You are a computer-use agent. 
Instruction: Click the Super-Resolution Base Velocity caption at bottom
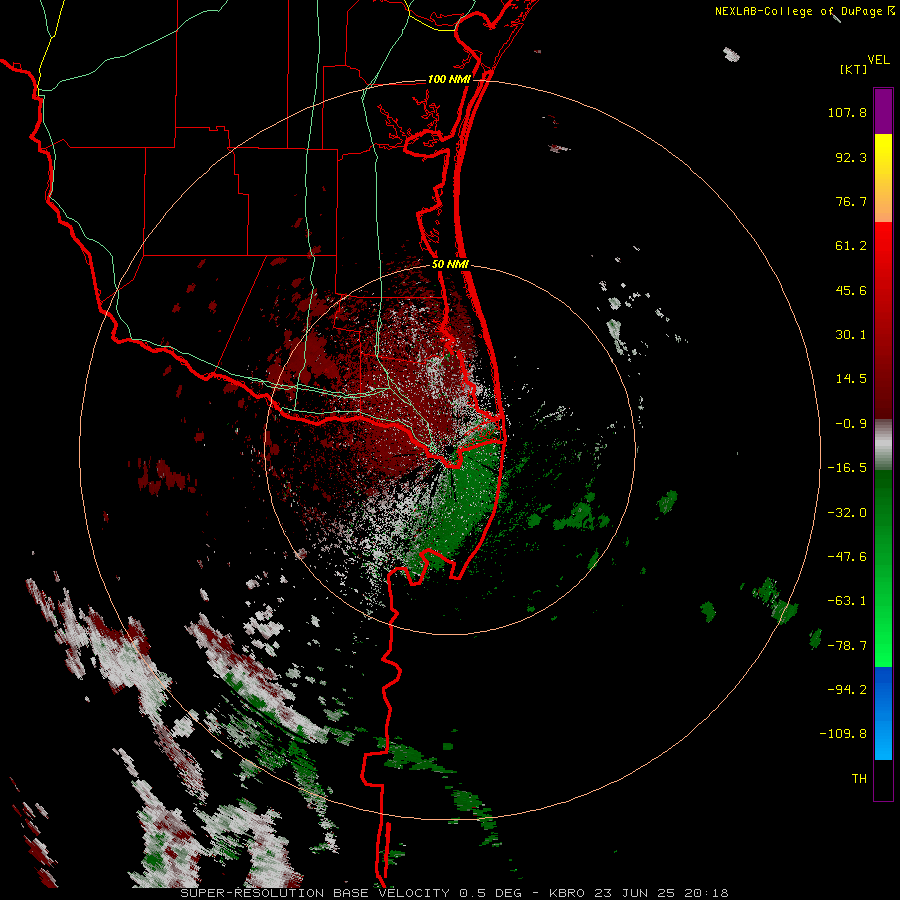tap(455, 893)
